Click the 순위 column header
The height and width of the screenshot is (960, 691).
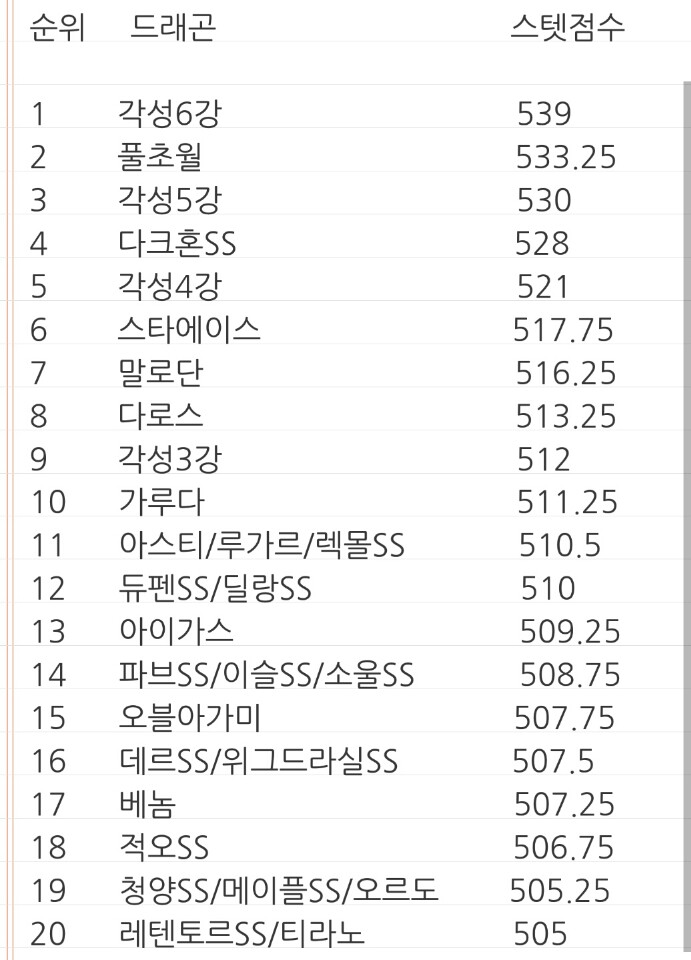point(57,28)
